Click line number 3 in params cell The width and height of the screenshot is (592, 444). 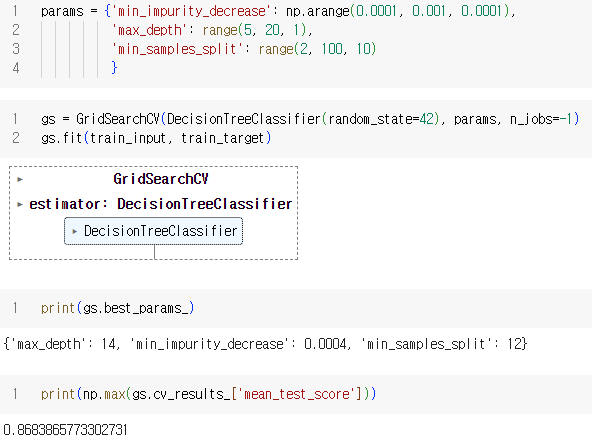(15, 49)
